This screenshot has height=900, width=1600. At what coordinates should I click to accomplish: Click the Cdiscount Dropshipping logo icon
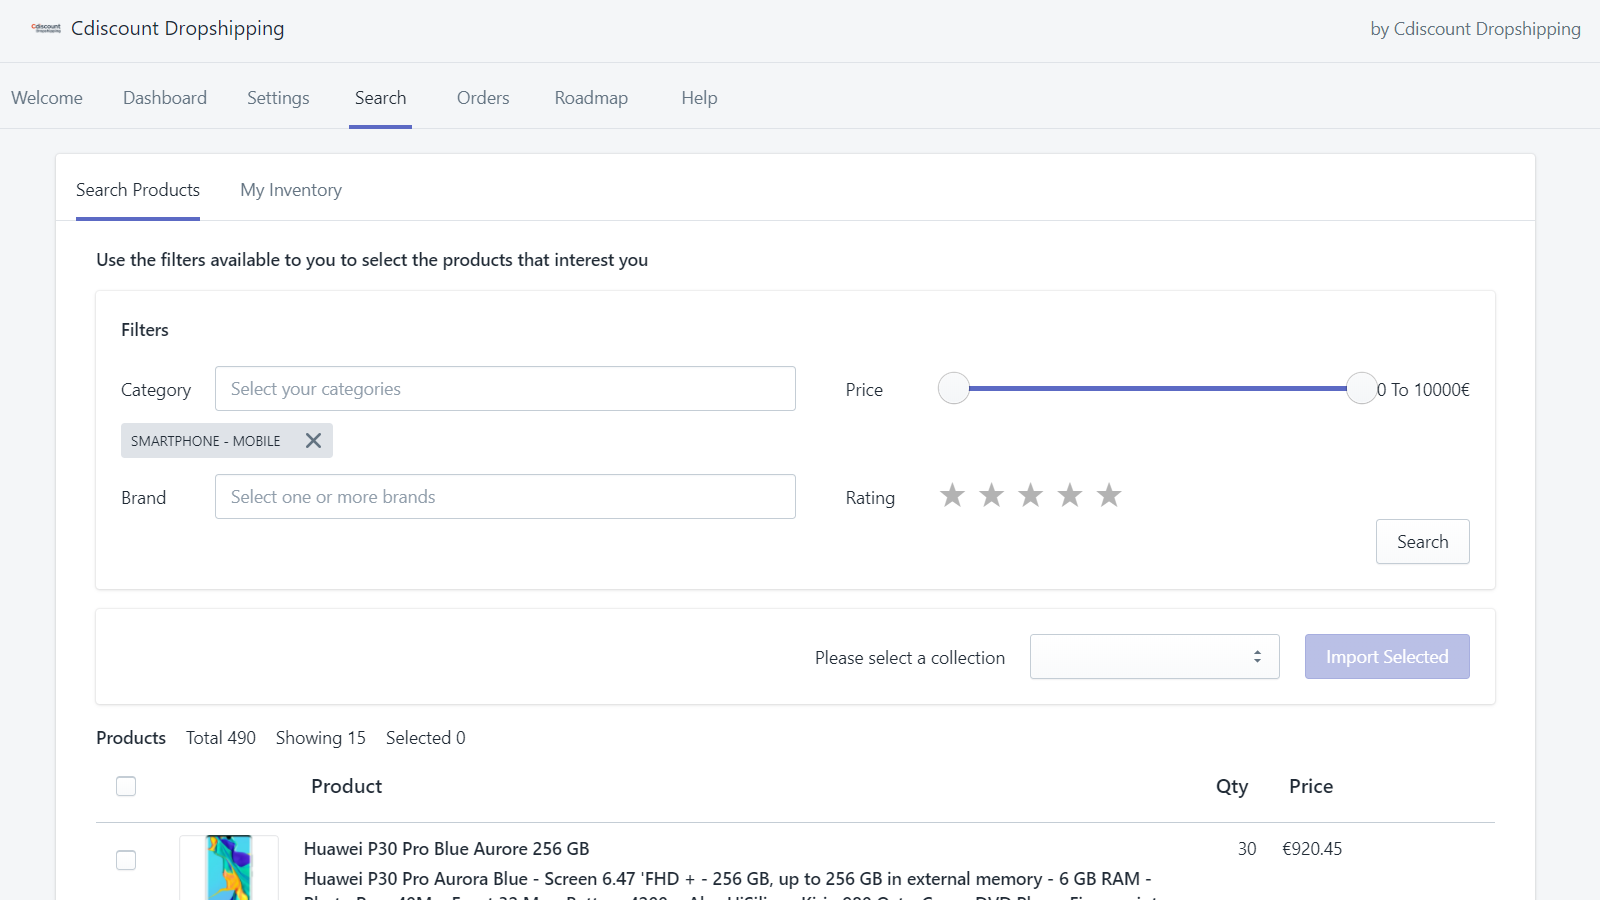(46, 28)
